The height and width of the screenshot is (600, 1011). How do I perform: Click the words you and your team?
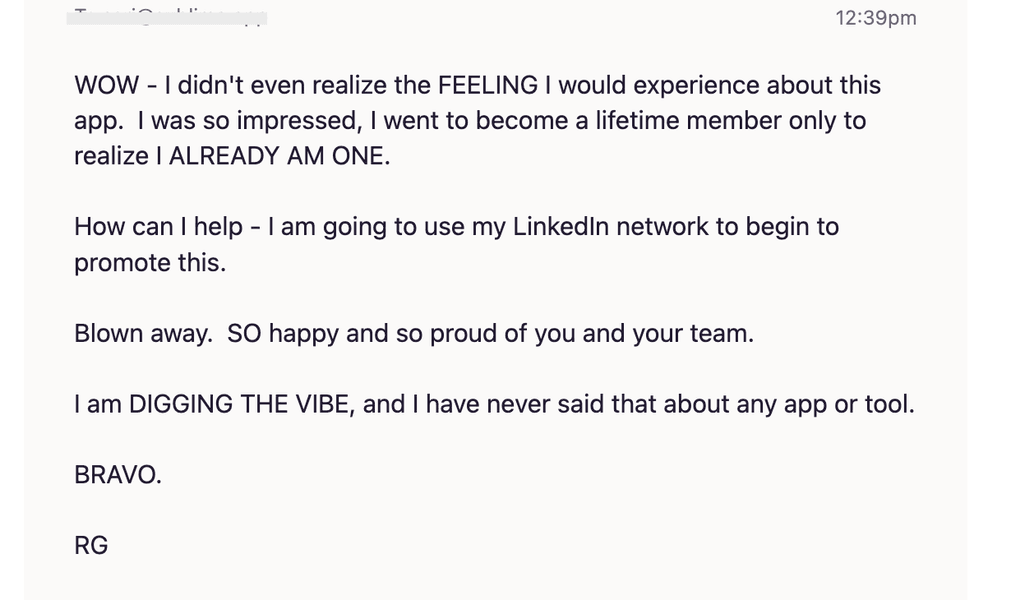tap(643, 334)
